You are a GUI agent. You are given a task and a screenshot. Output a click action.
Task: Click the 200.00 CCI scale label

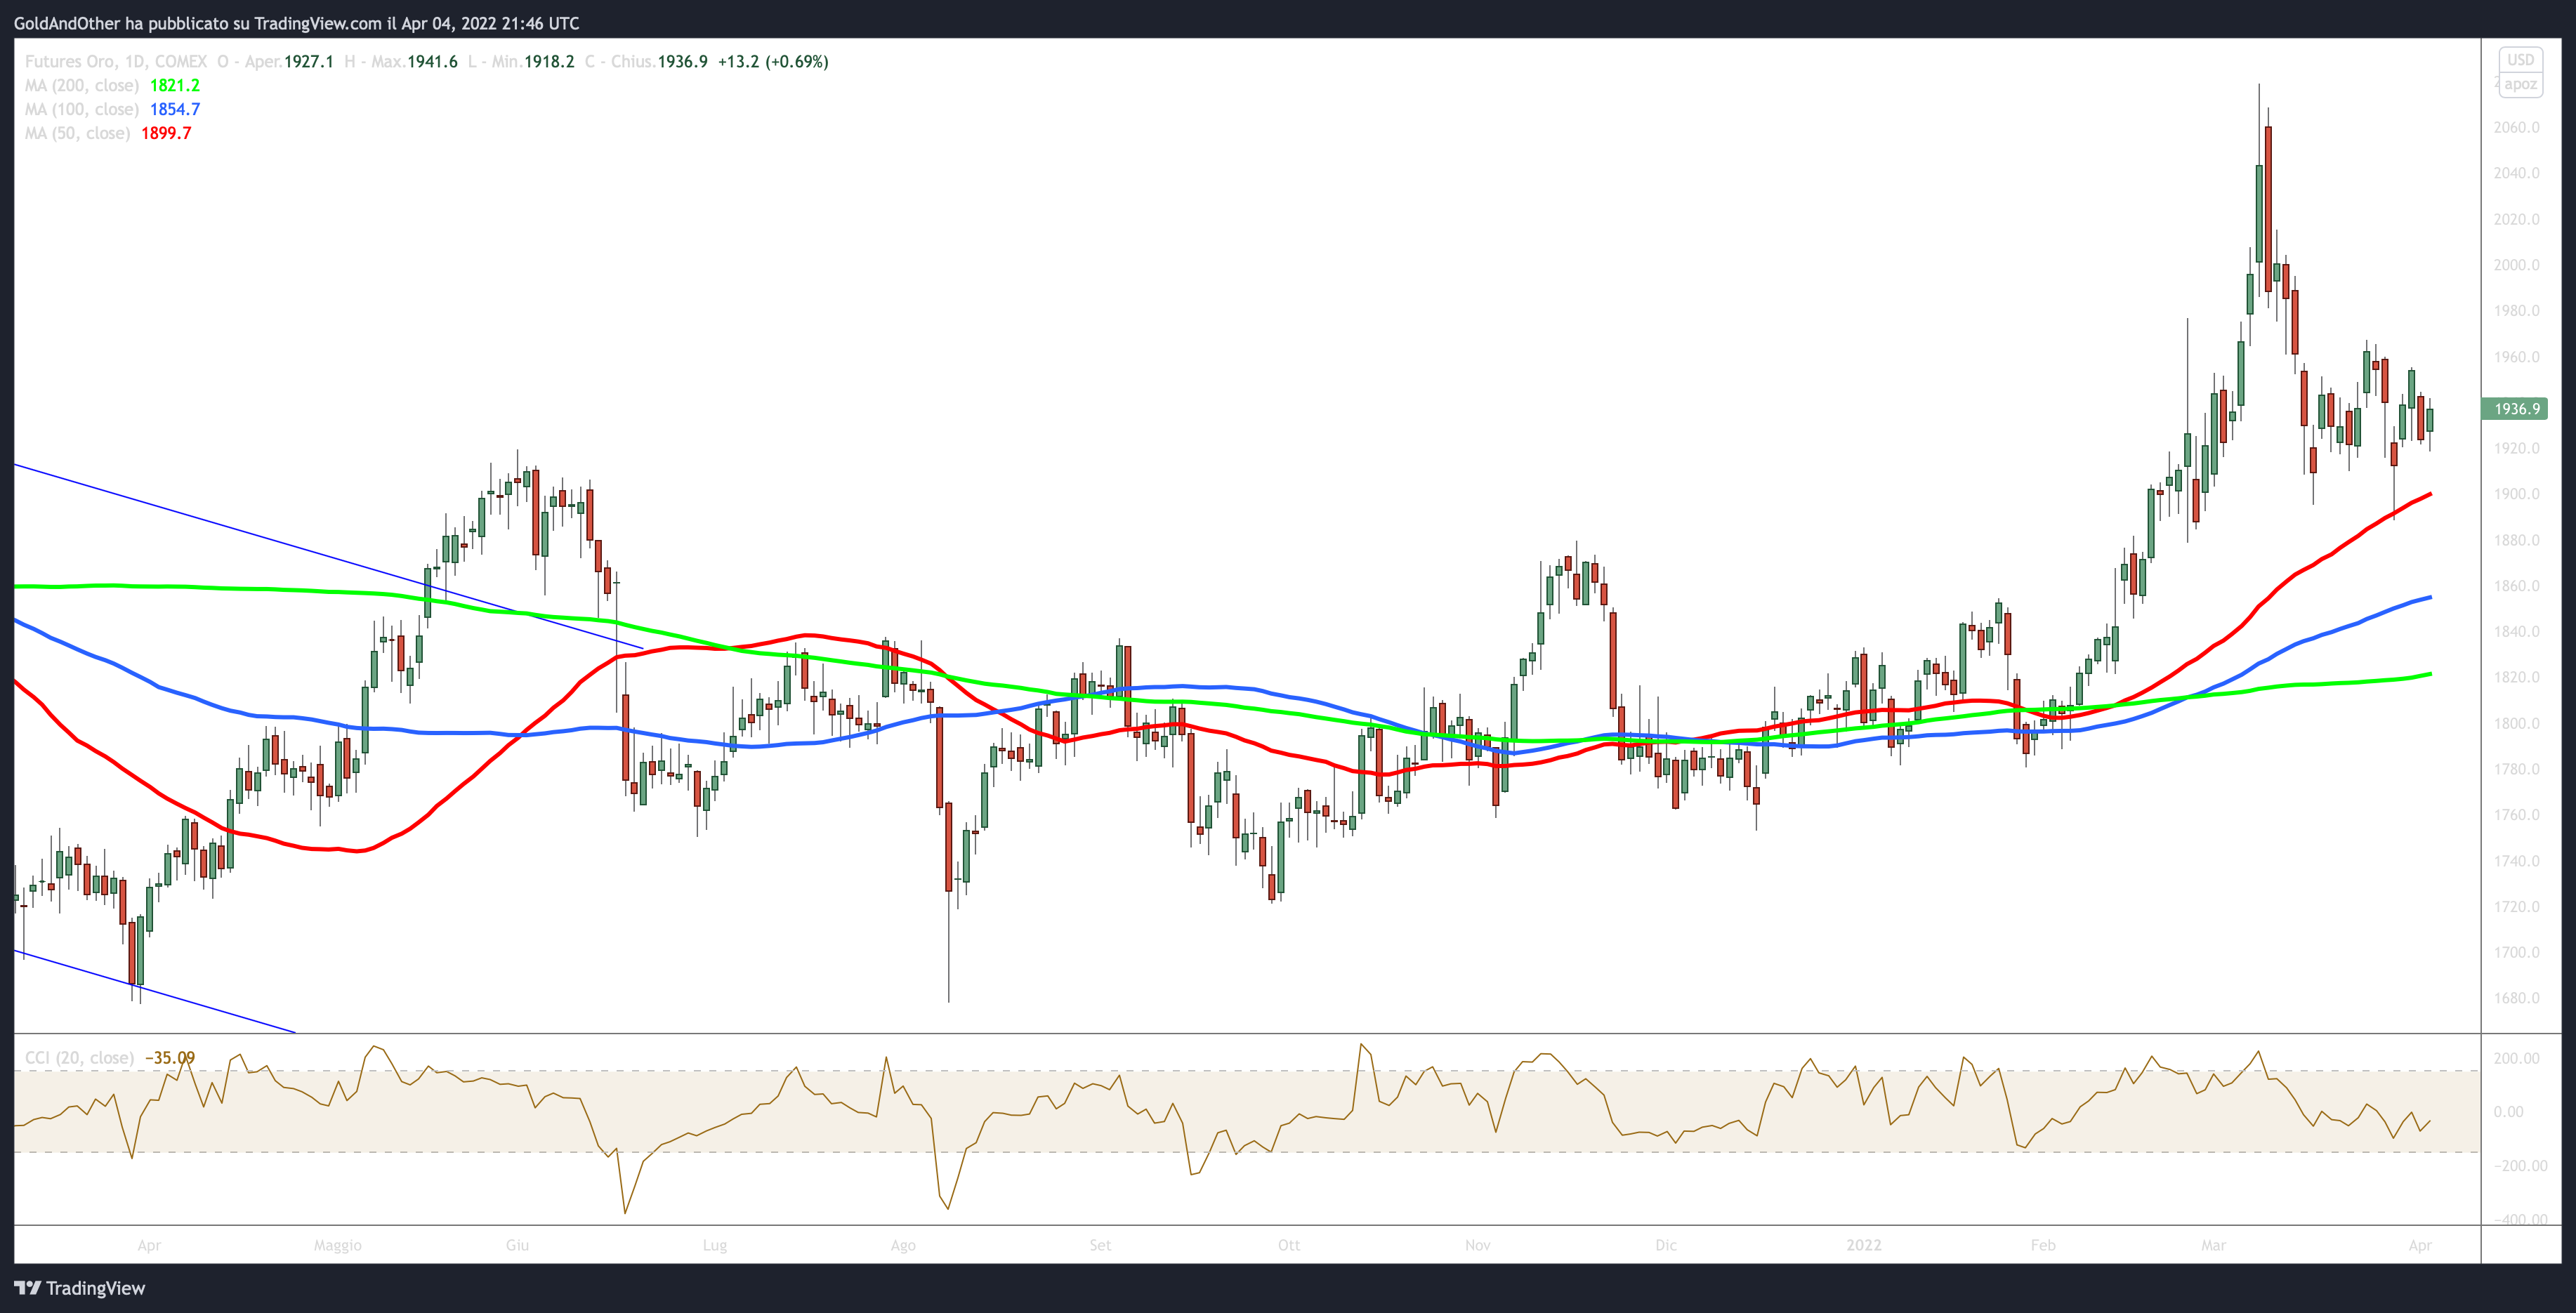pyautogui.click(x=2517, y=1058)
